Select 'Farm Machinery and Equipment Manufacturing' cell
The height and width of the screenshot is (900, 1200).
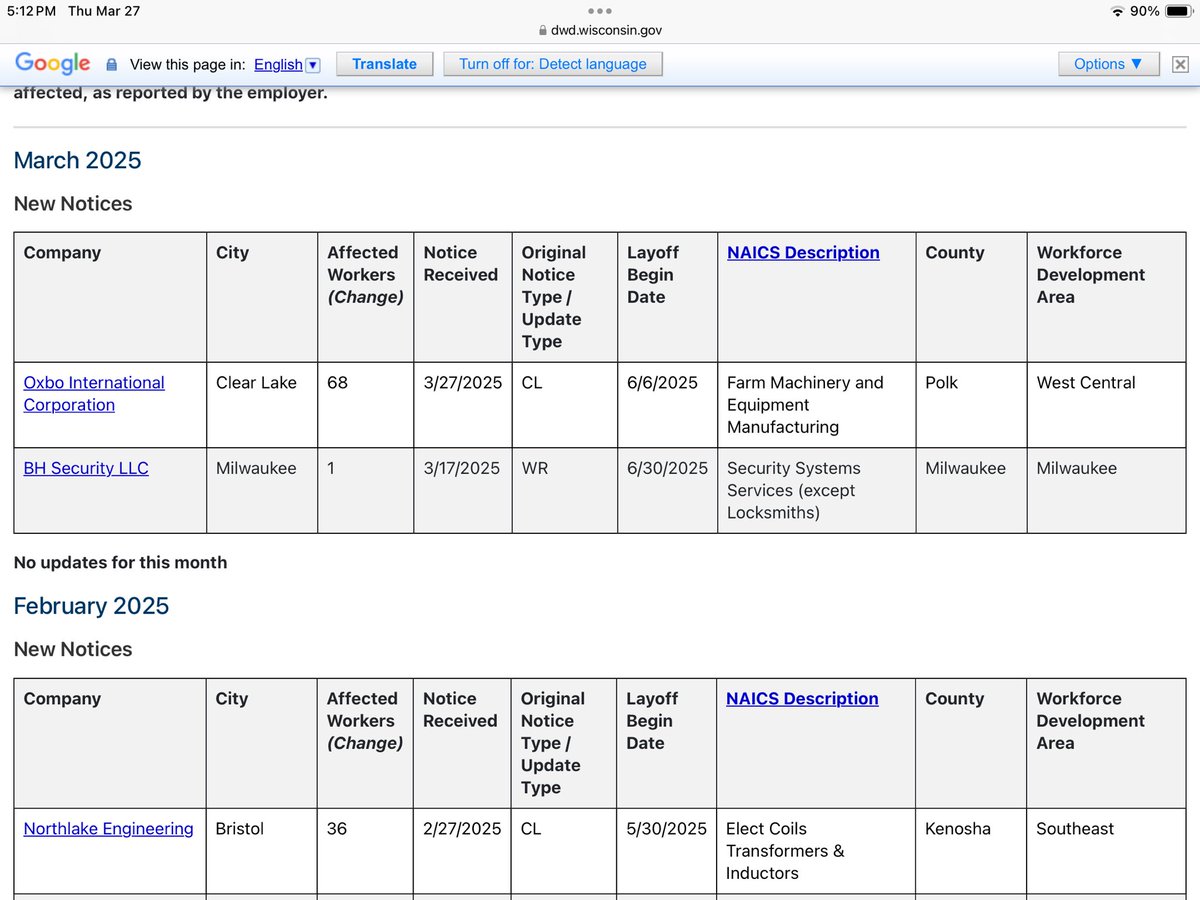point(816,404)
